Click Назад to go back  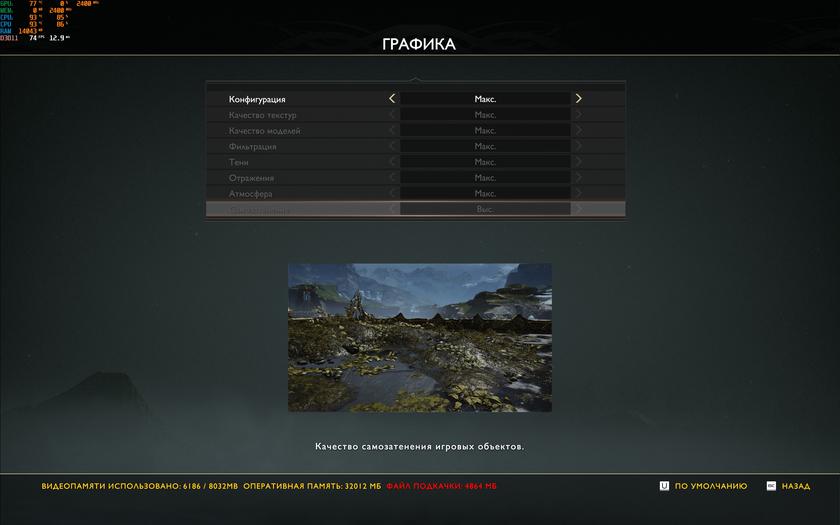point(795,486)
